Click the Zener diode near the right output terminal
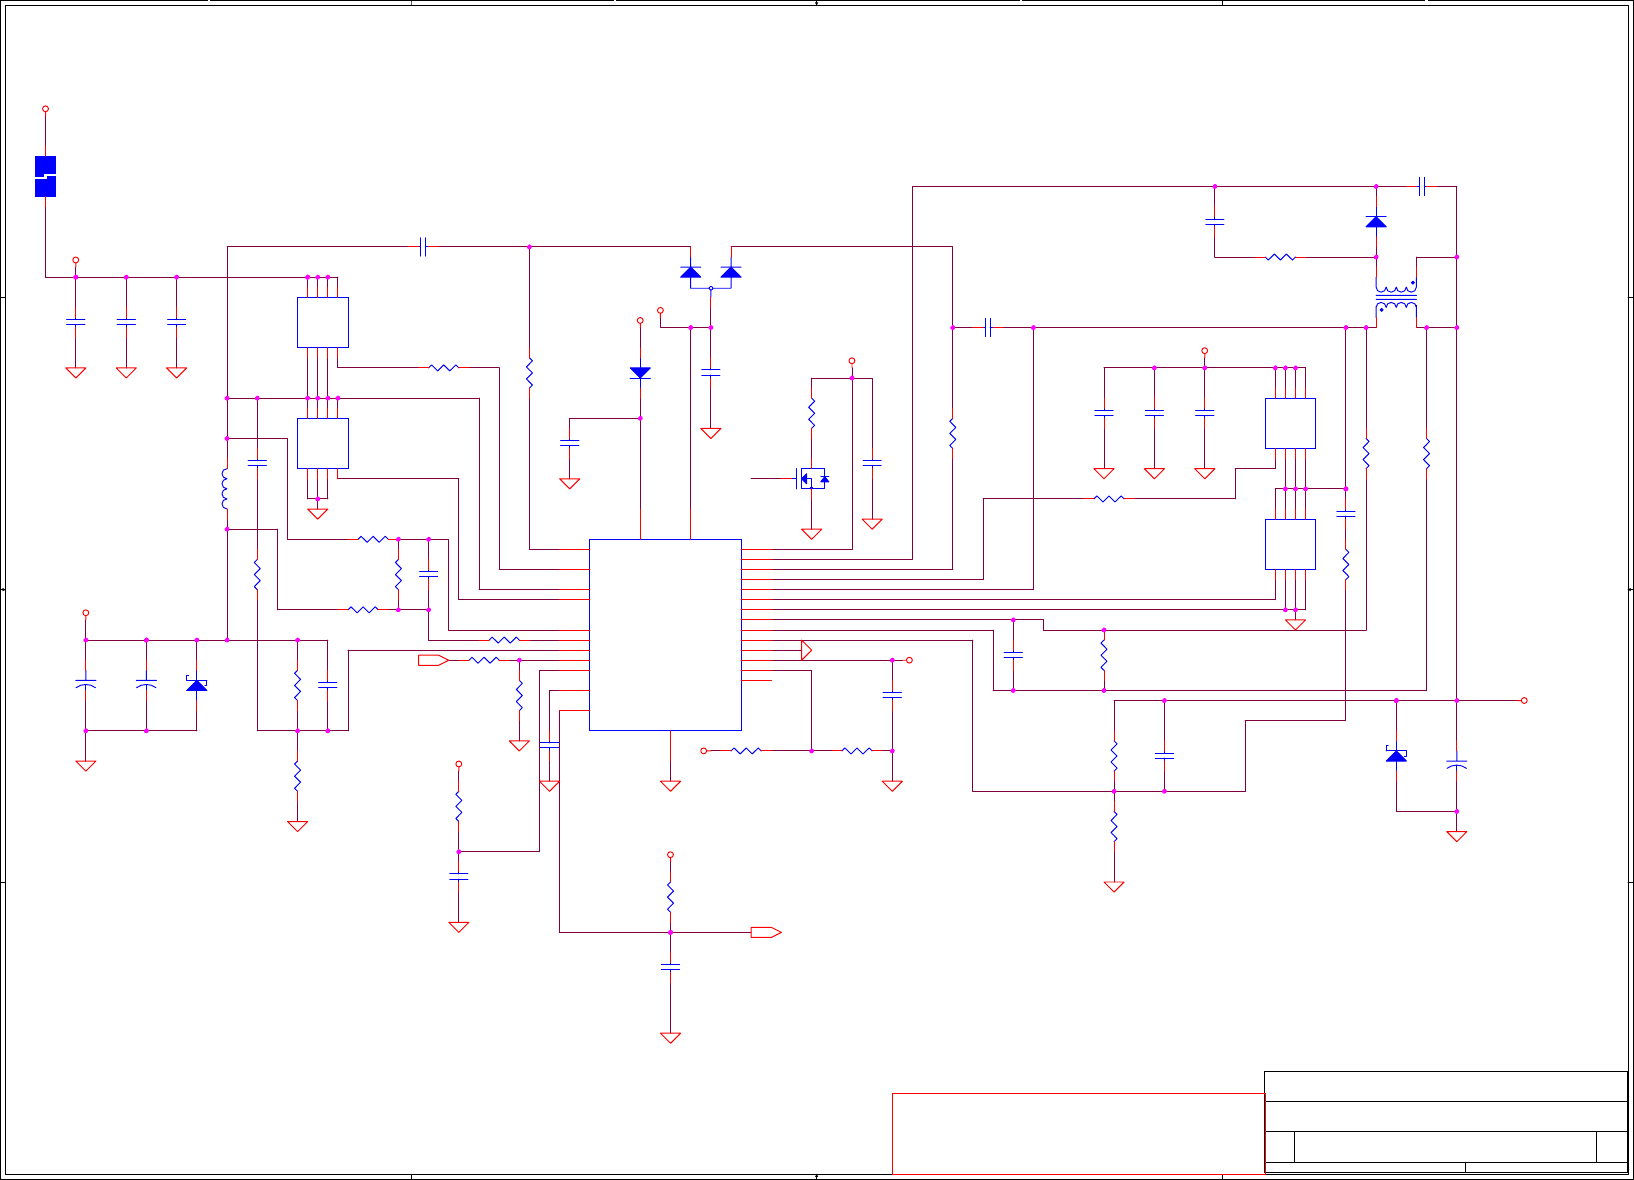The width and height of the screenshot is (1634, 1180). coord(1396,754)
